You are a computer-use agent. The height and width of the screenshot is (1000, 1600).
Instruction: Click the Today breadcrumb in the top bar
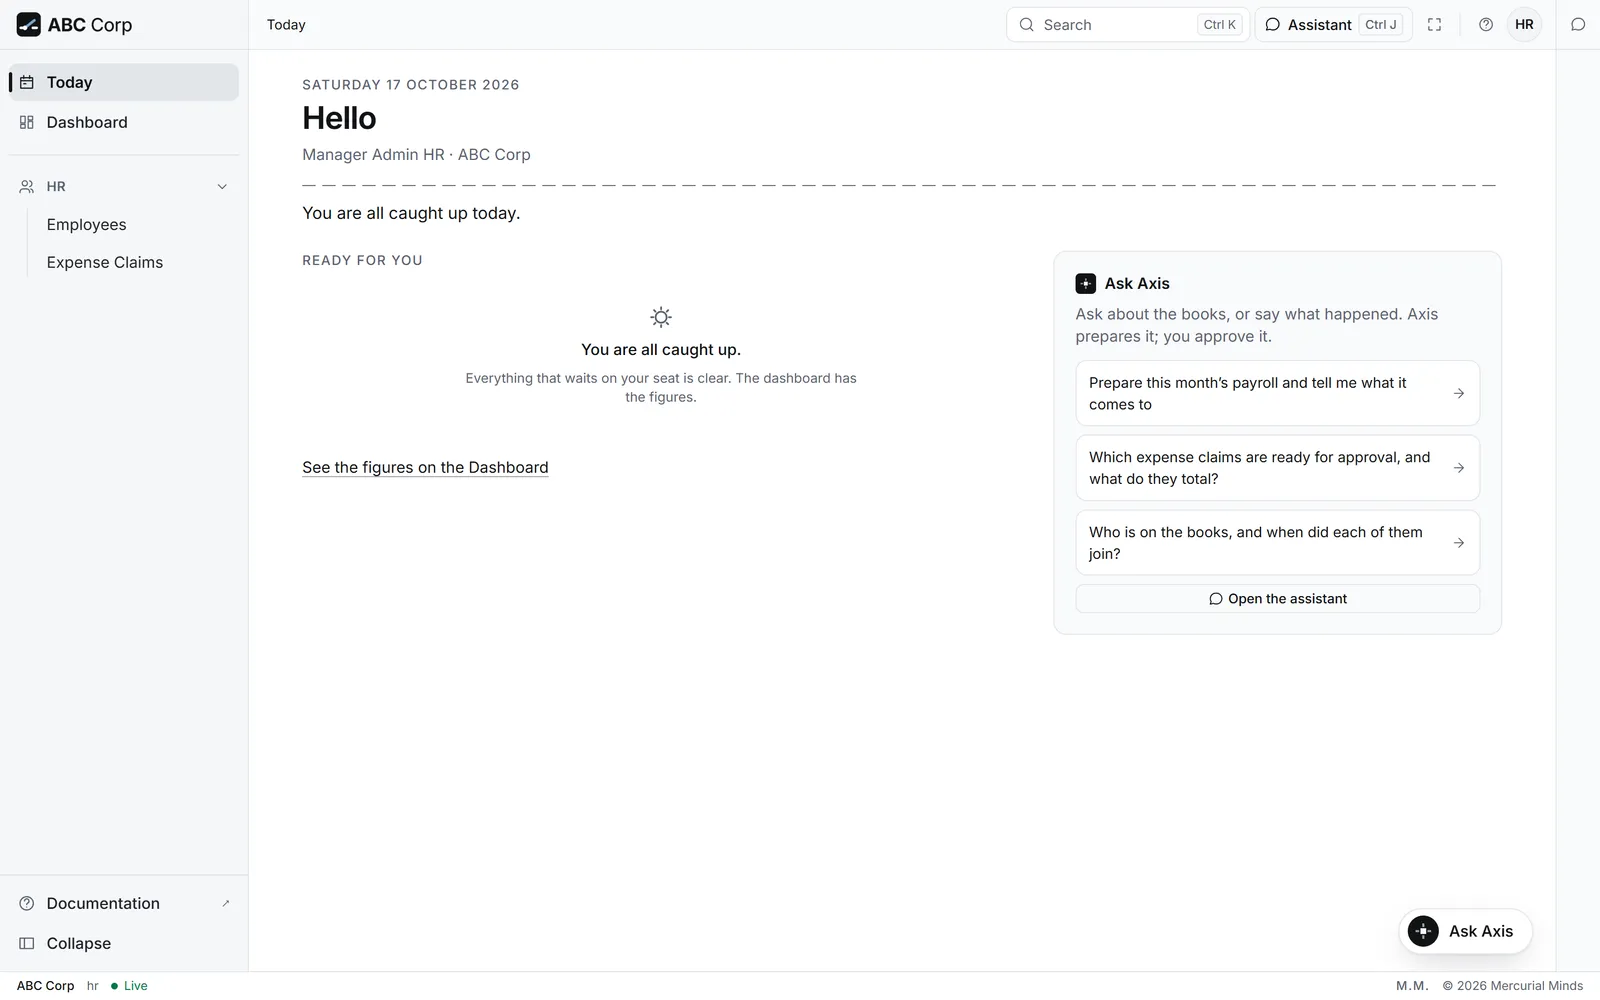pos(286,25)
